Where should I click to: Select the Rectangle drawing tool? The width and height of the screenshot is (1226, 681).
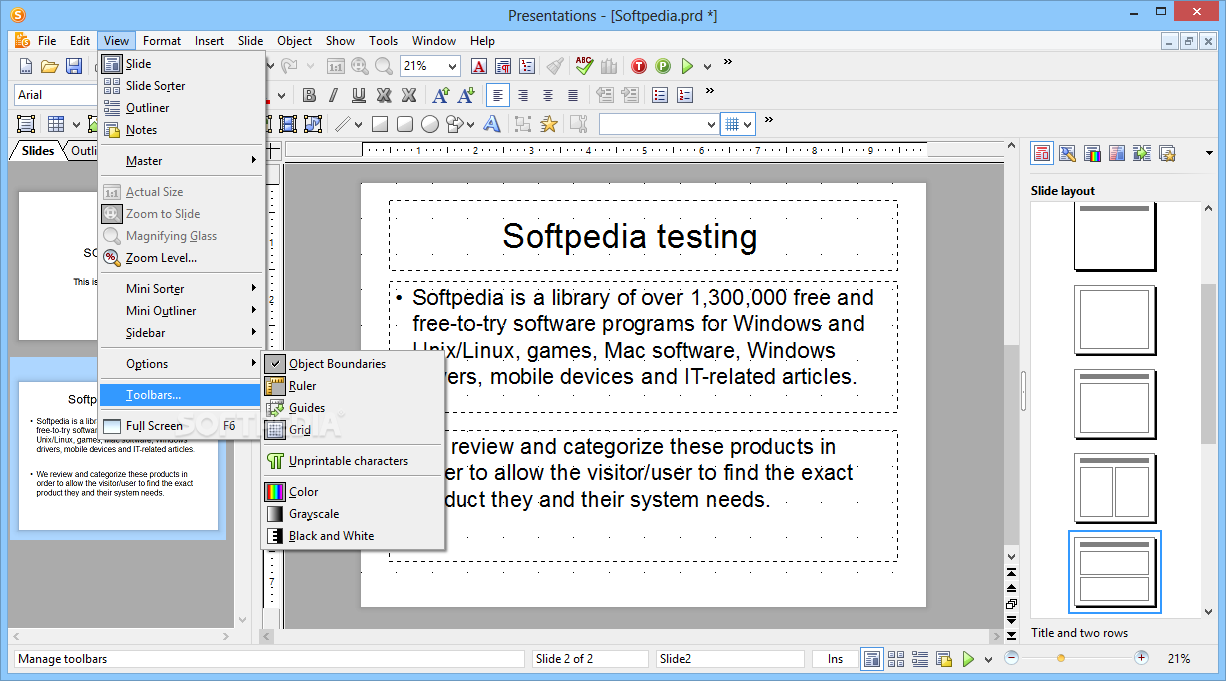click(380, 124)
